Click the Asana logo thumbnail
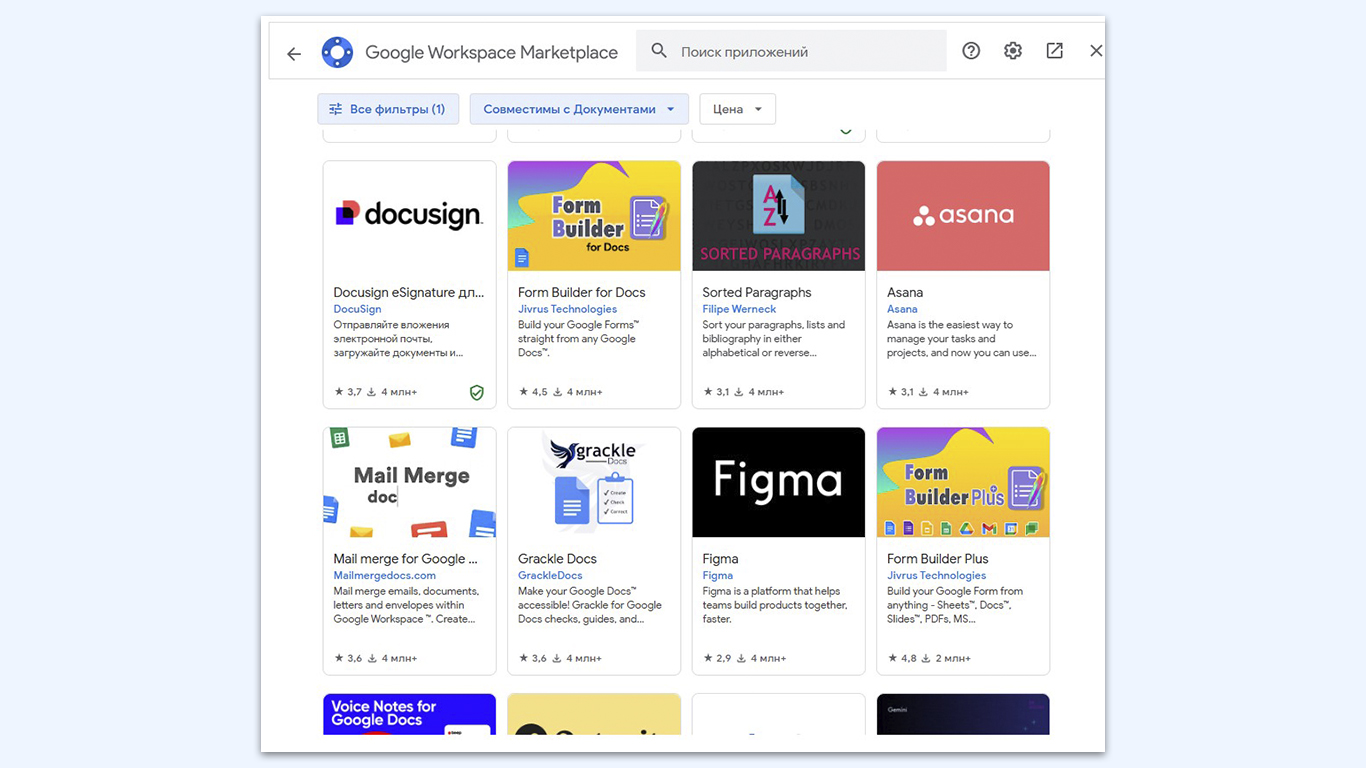This screenshot has height=768, width=1366. [x=963, y=216]
